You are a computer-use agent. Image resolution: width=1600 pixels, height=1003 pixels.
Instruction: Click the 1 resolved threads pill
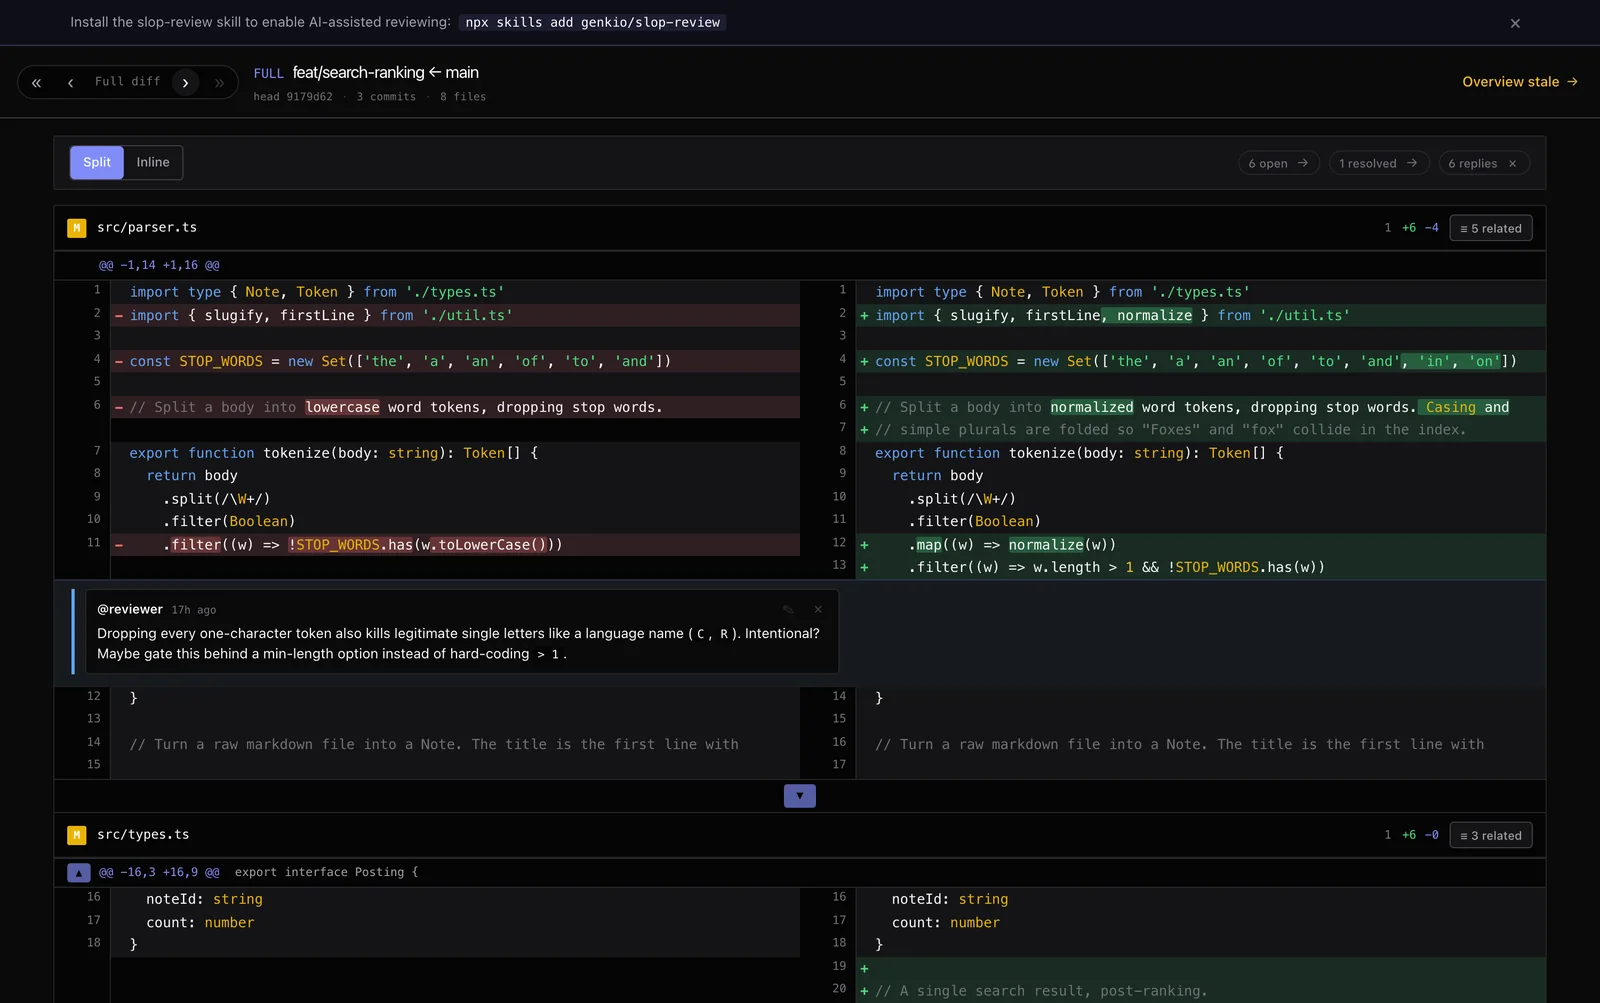click(x=1378, y=163)
